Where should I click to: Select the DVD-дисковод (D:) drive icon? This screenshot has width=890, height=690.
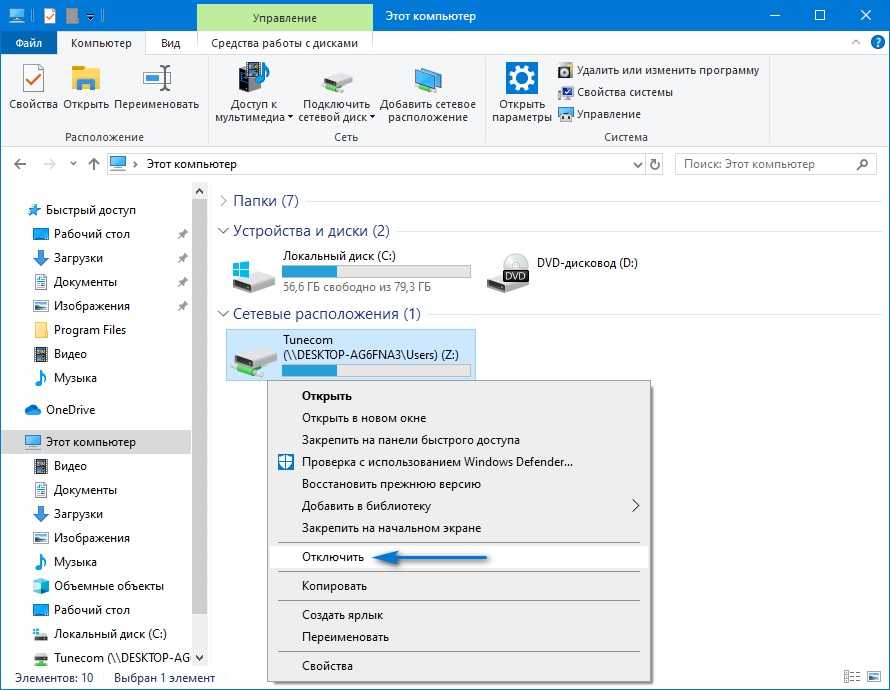coord(508,270)
